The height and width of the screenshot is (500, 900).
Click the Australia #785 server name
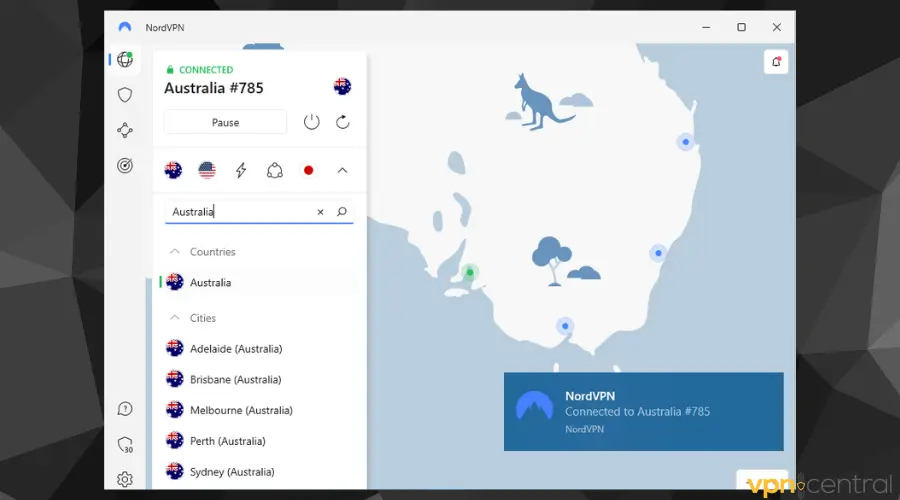pos(214,88)
